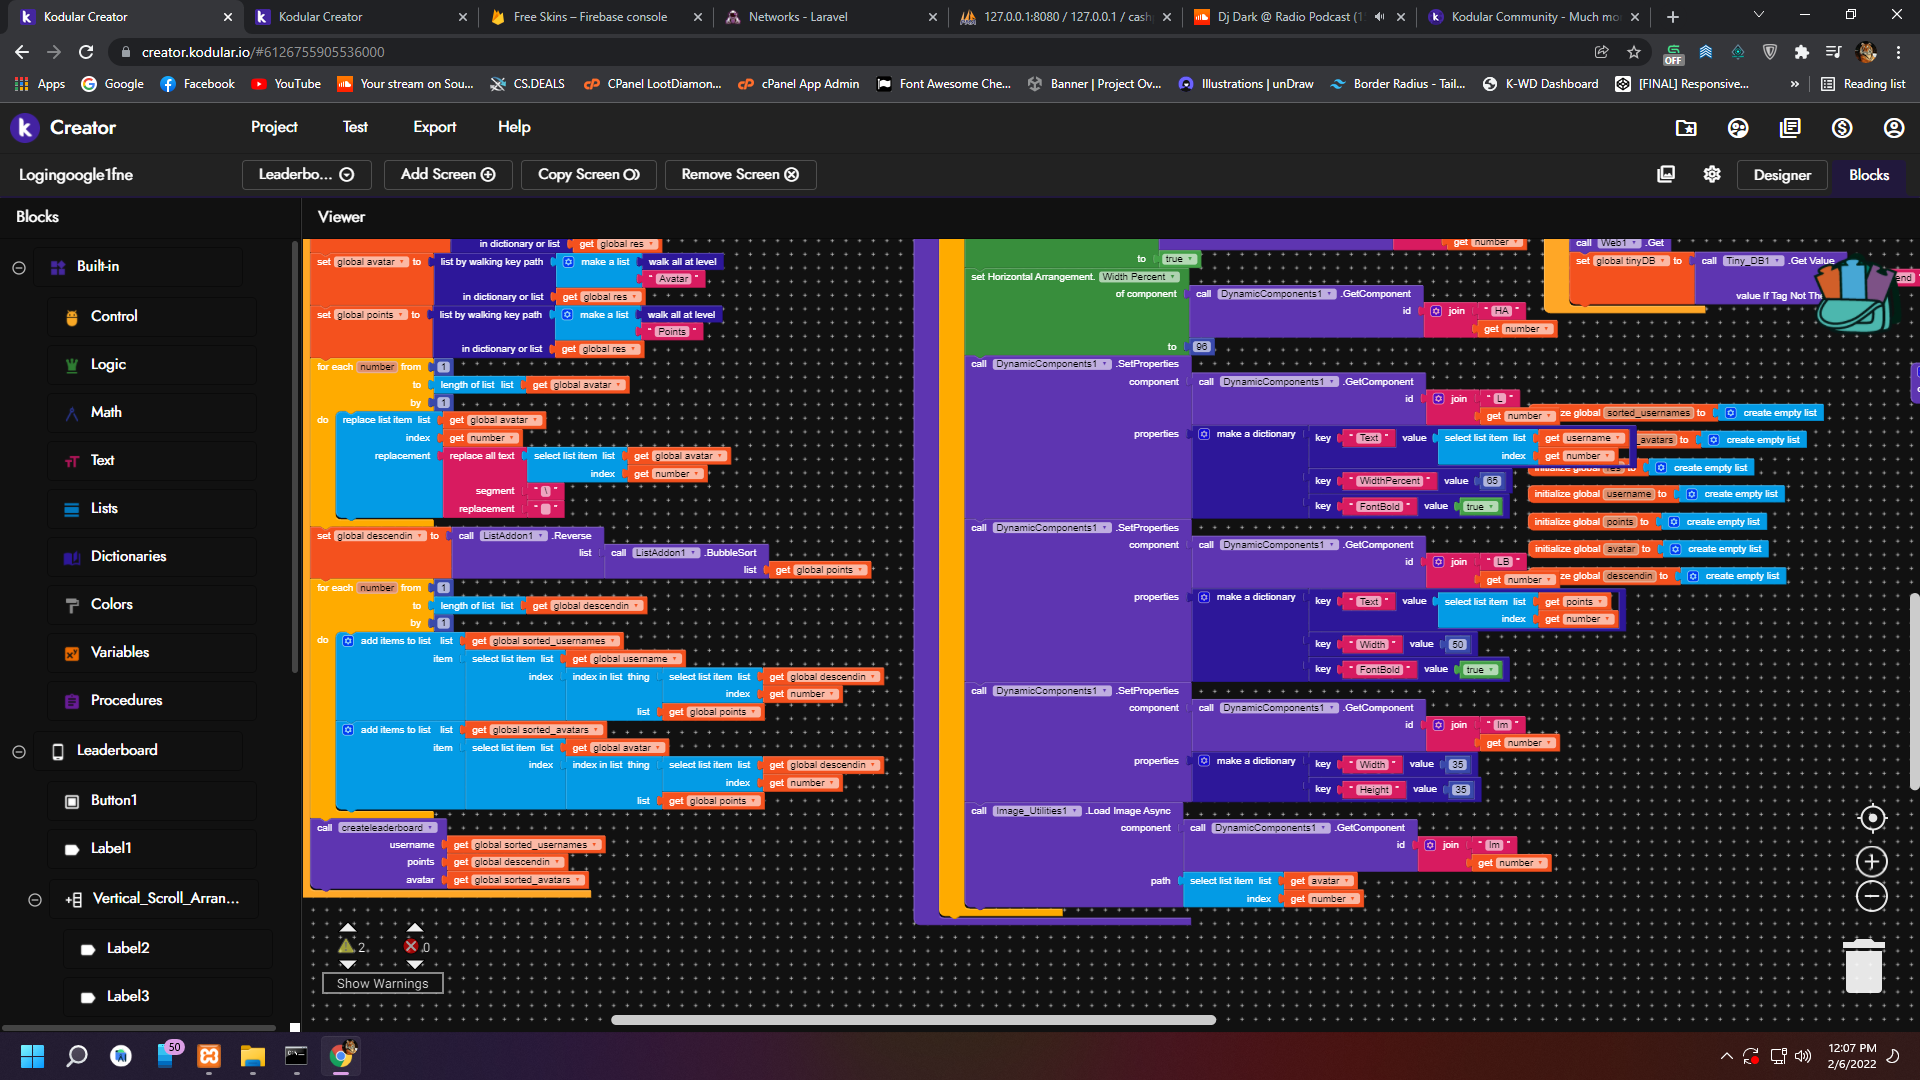Open the Leaderboard screen selector dropdown

click(x=306, y=174)
